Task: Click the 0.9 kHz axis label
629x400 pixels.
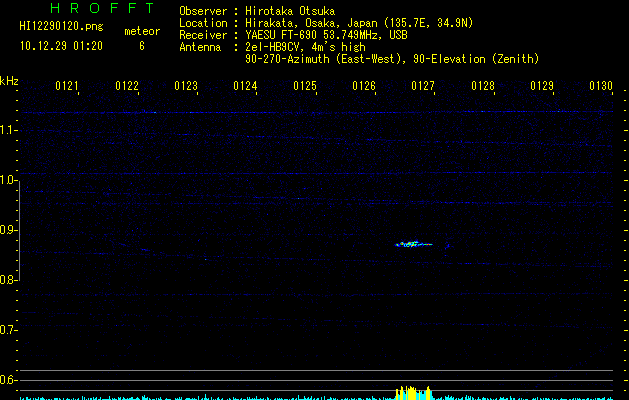Action: [x=8, y=230]
